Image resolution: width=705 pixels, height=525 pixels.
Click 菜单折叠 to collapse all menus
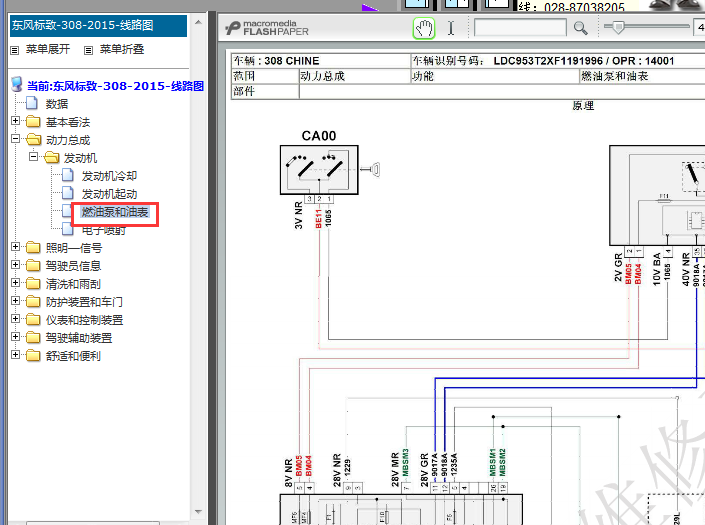(122, 49)
